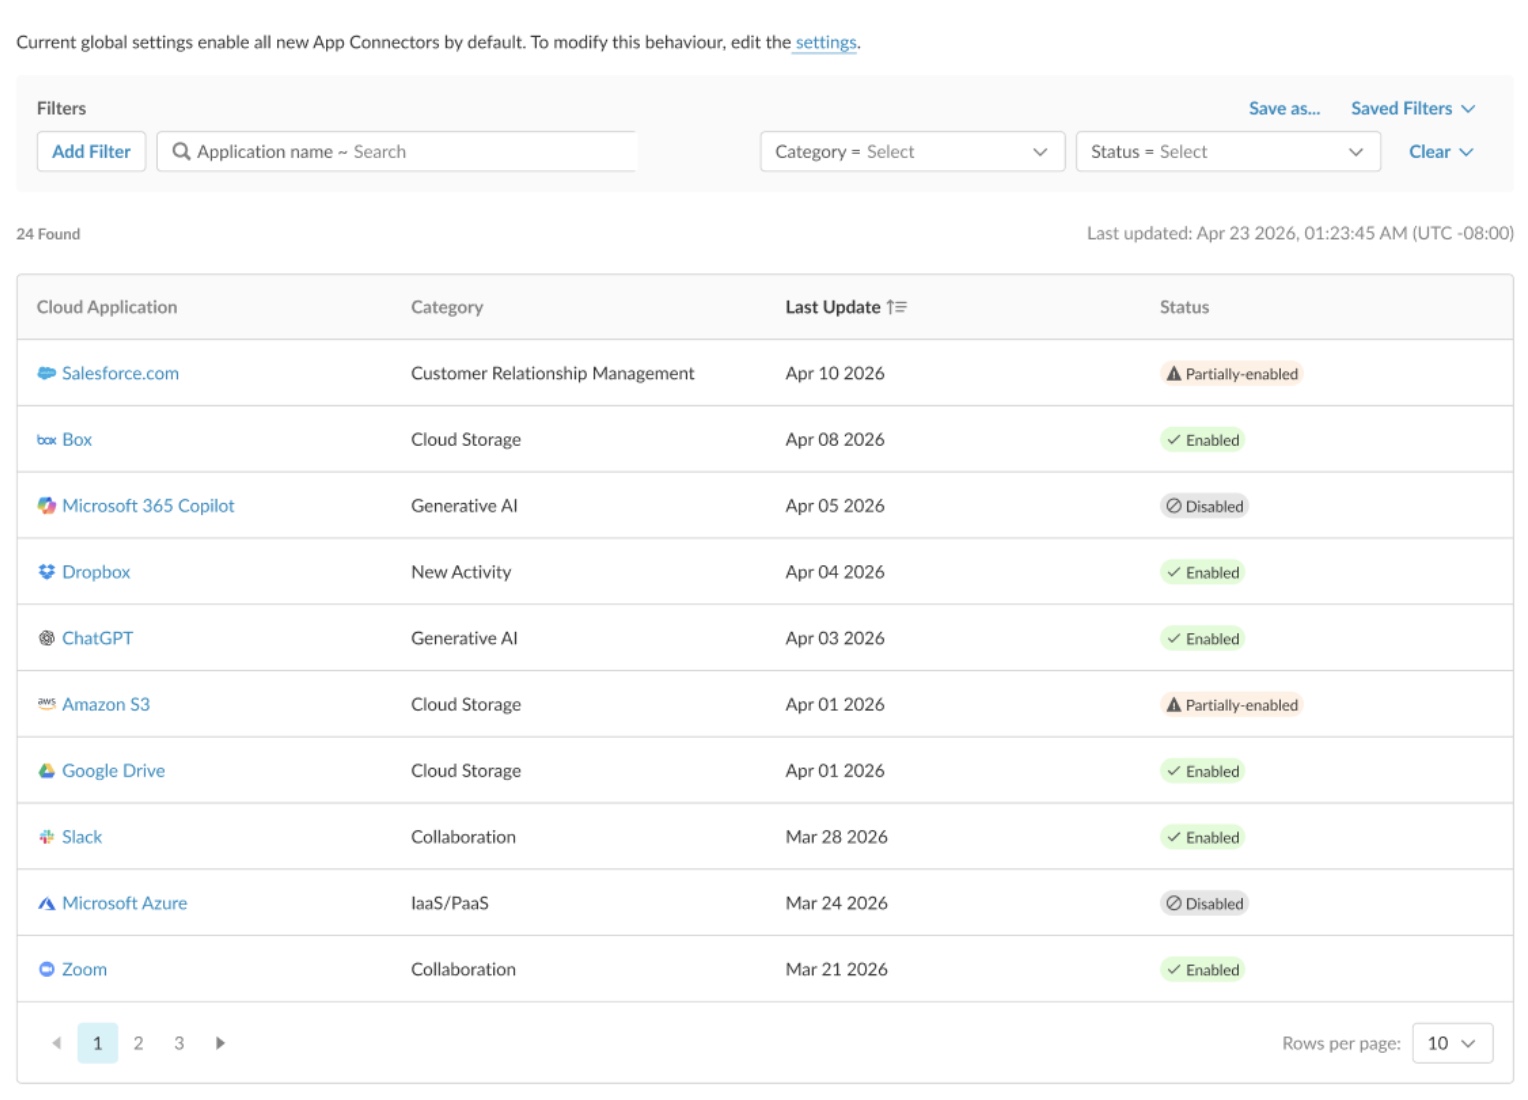
Task: Click the Last Update sort icon
Action: (896, 307)
